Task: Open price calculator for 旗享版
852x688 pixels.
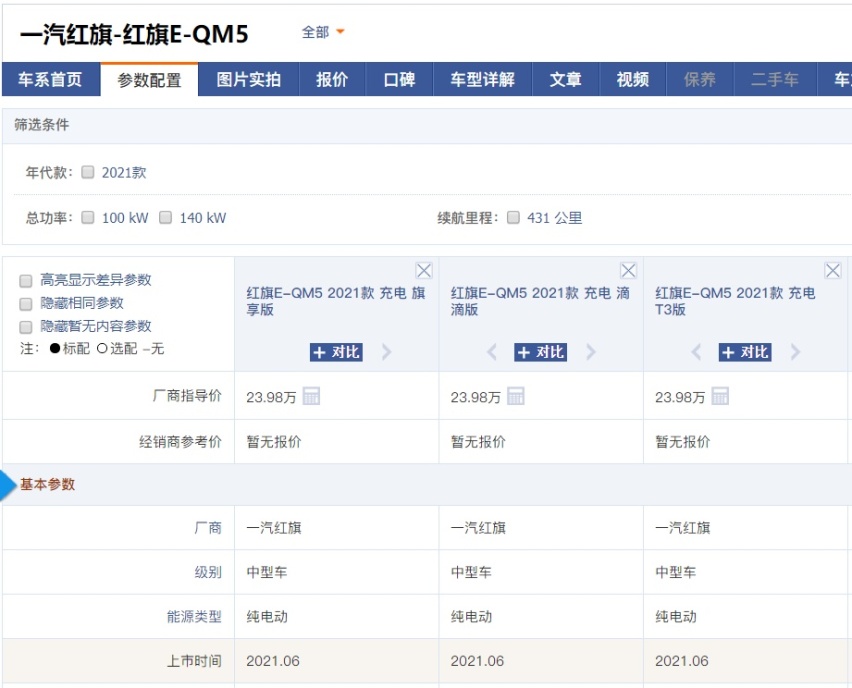Action: tap(311, 396)
